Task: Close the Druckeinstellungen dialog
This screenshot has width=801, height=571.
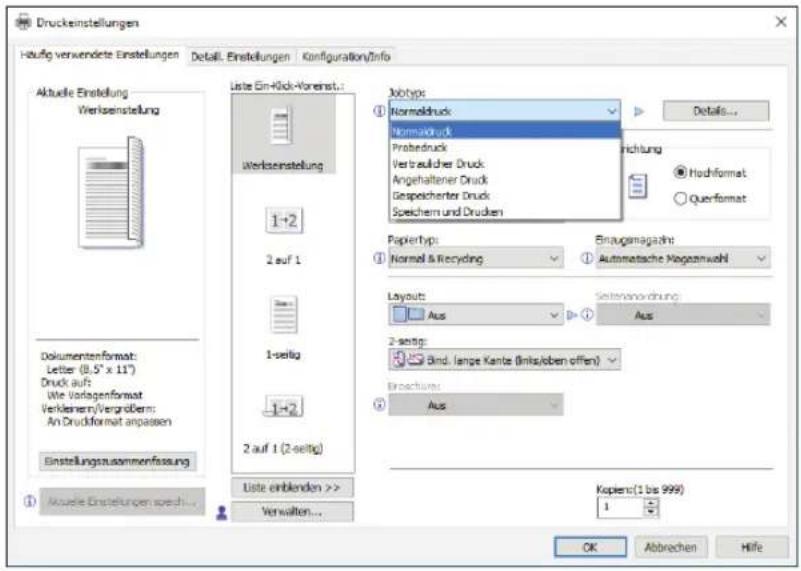Action: [x=781, y=22]
